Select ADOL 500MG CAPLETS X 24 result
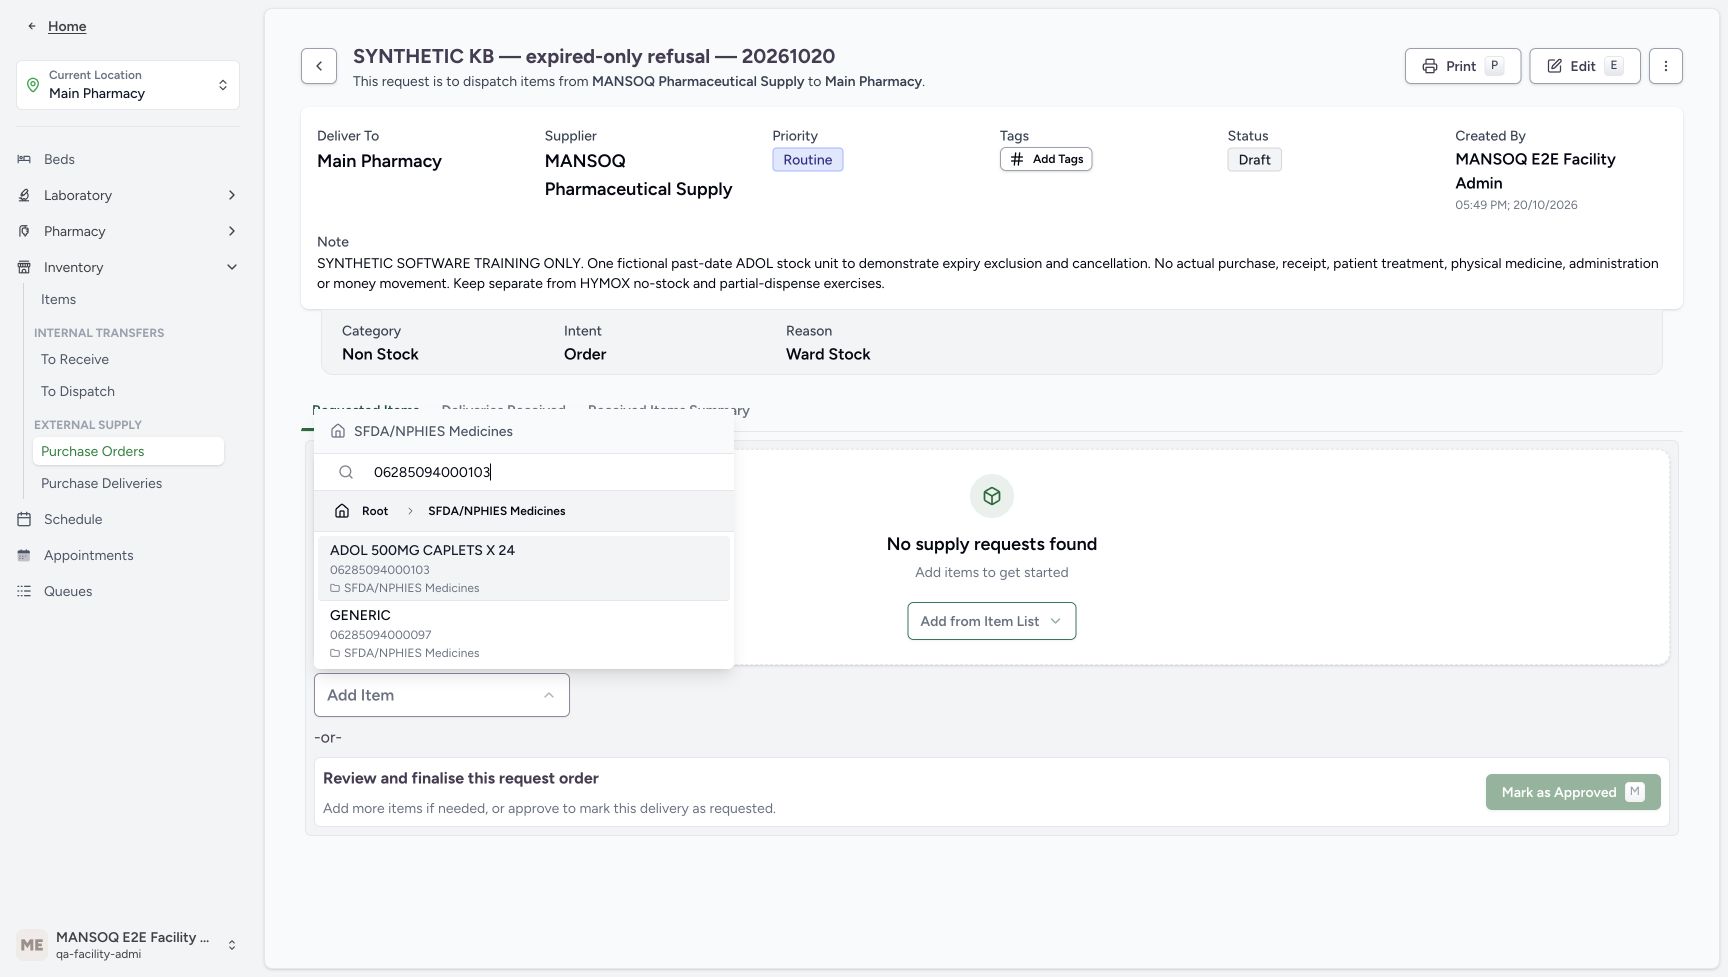This screenshot has height=977, width=1728. point(524,568)
